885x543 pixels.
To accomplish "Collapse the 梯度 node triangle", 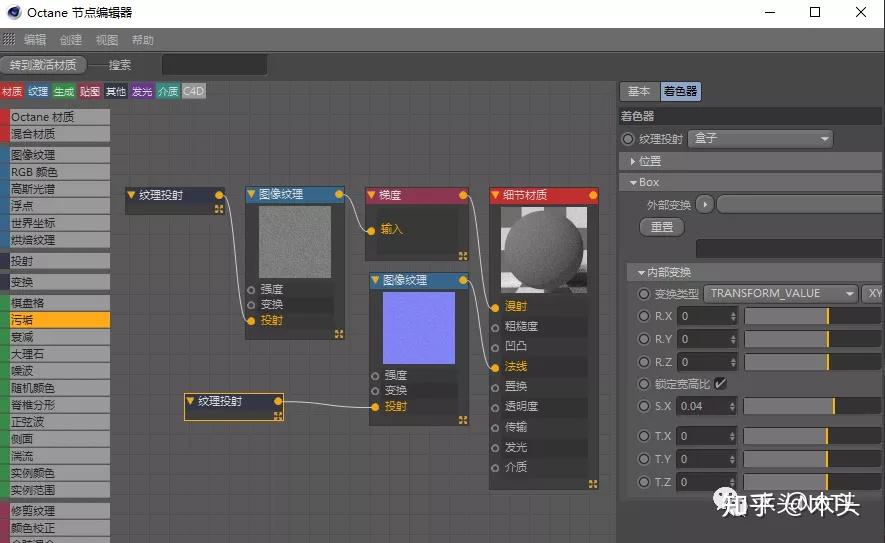I will pyautogui.click(x=371, y=195).
